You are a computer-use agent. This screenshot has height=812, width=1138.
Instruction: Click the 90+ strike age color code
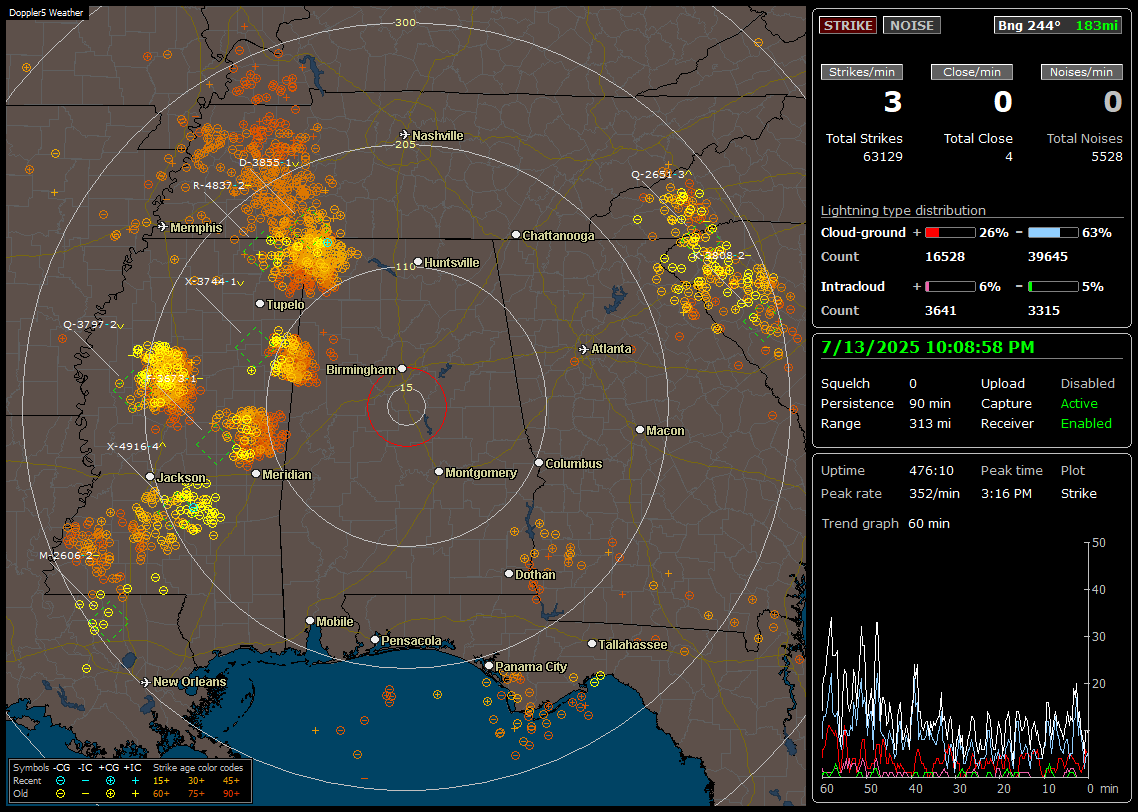click(231, 794)
